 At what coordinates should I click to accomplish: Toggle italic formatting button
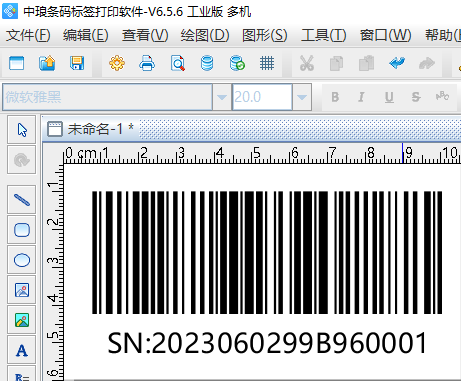click(x=361, y=97)
